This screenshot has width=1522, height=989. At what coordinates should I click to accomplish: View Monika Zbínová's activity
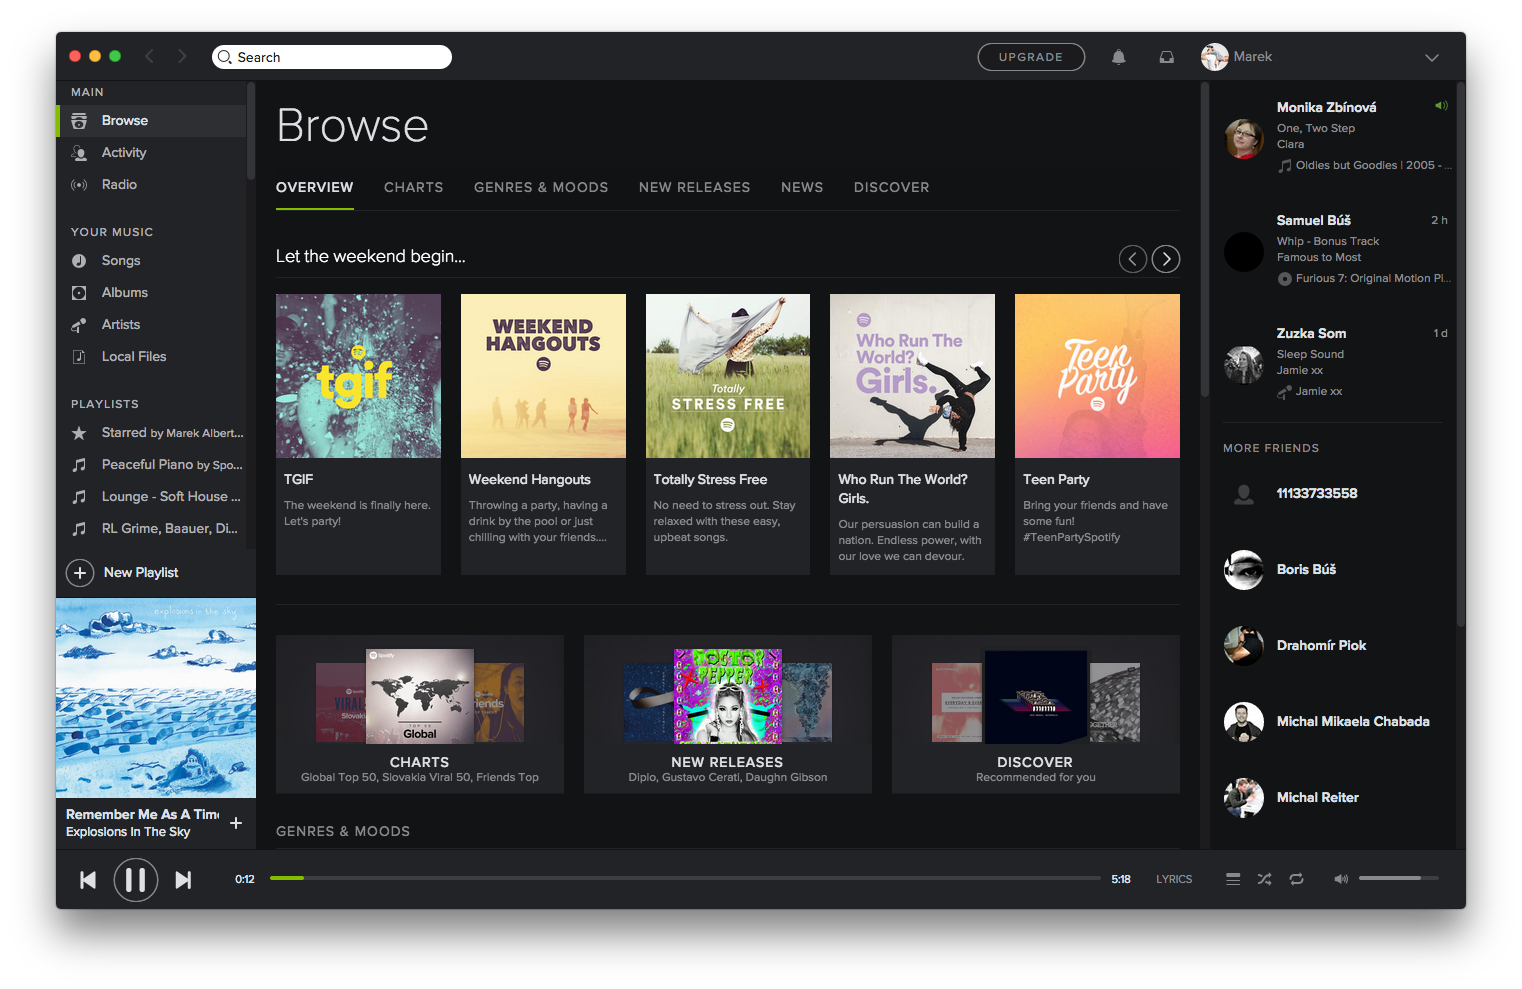1327,107
